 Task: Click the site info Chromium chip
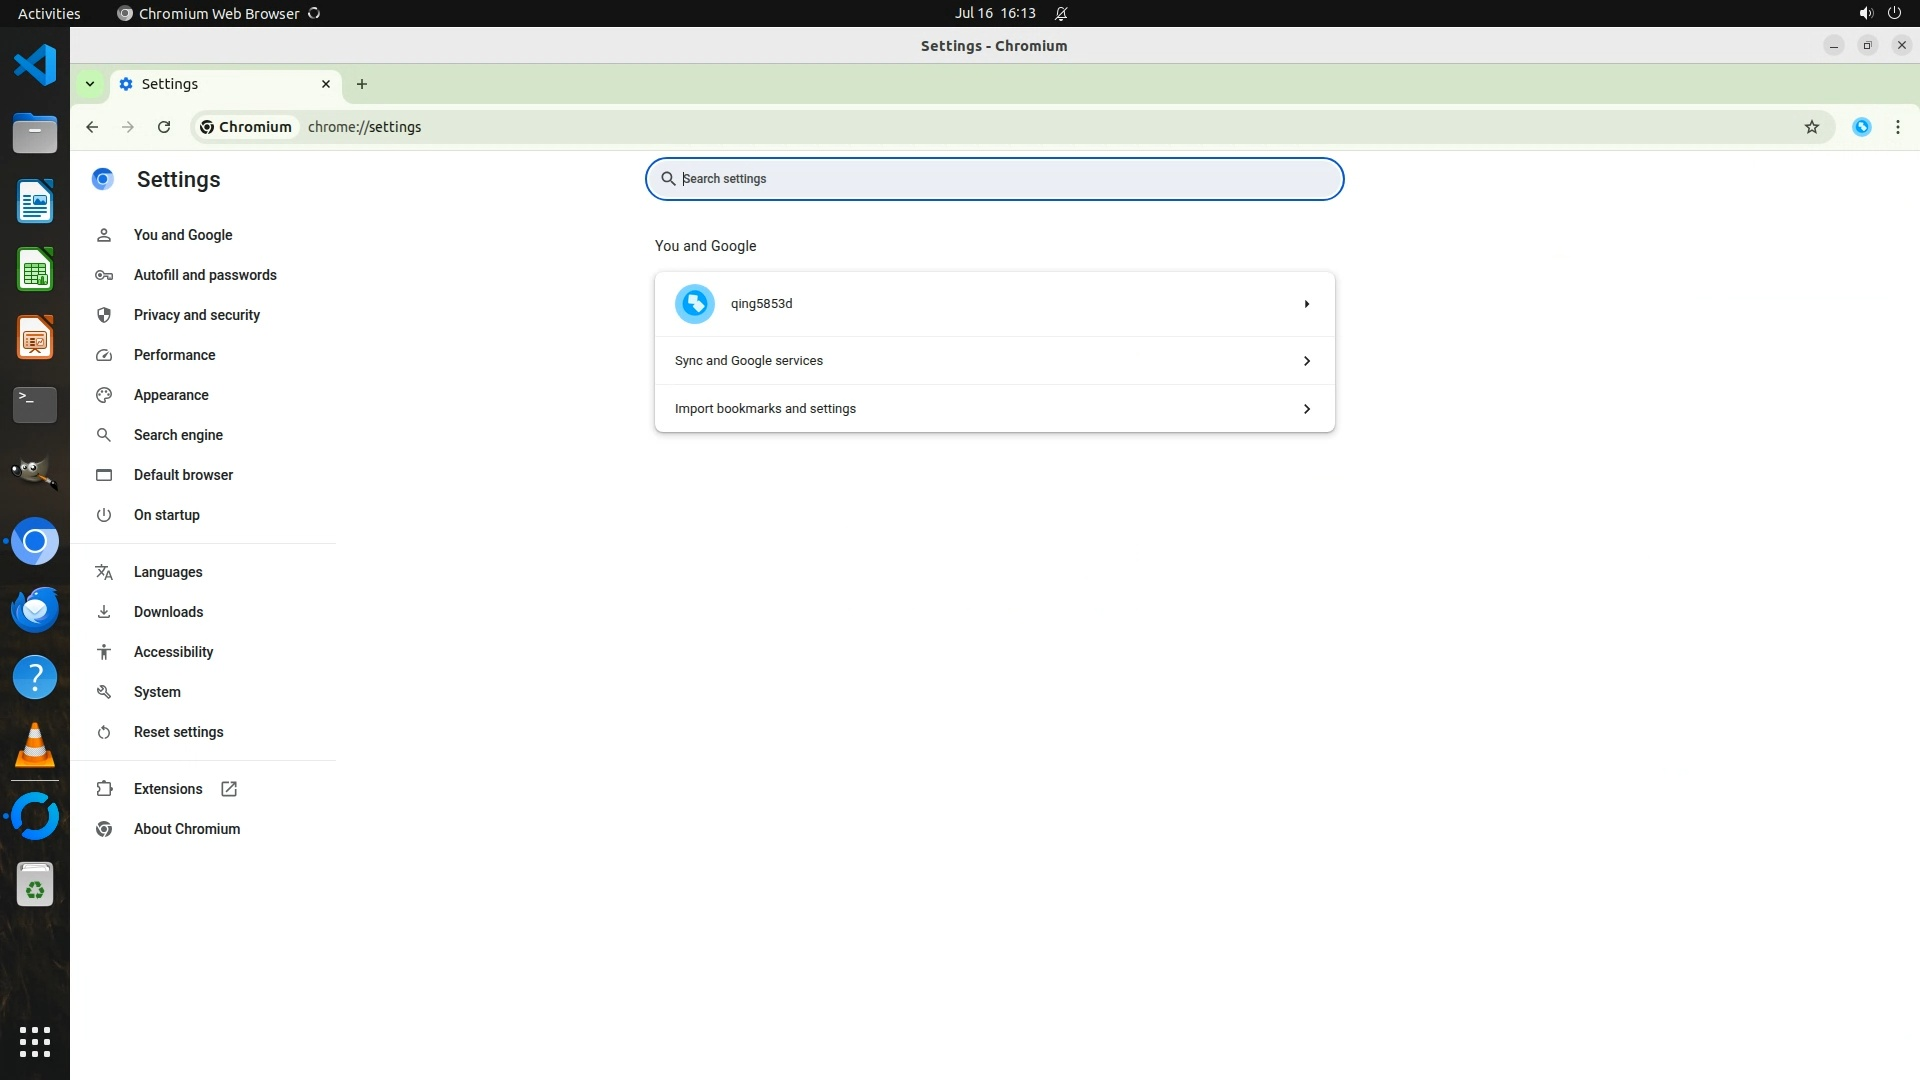(x=246, y=127)
